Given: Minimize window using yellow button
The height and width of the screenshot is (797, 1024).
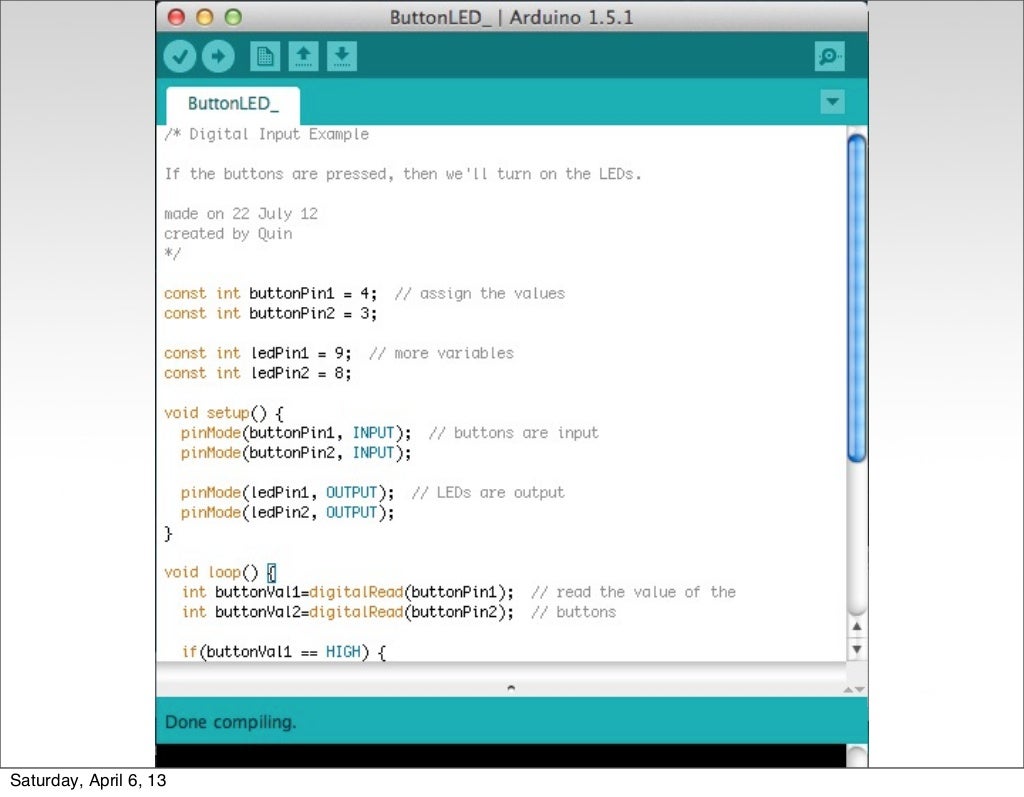Looking at the screenshot, I should 205,17.
